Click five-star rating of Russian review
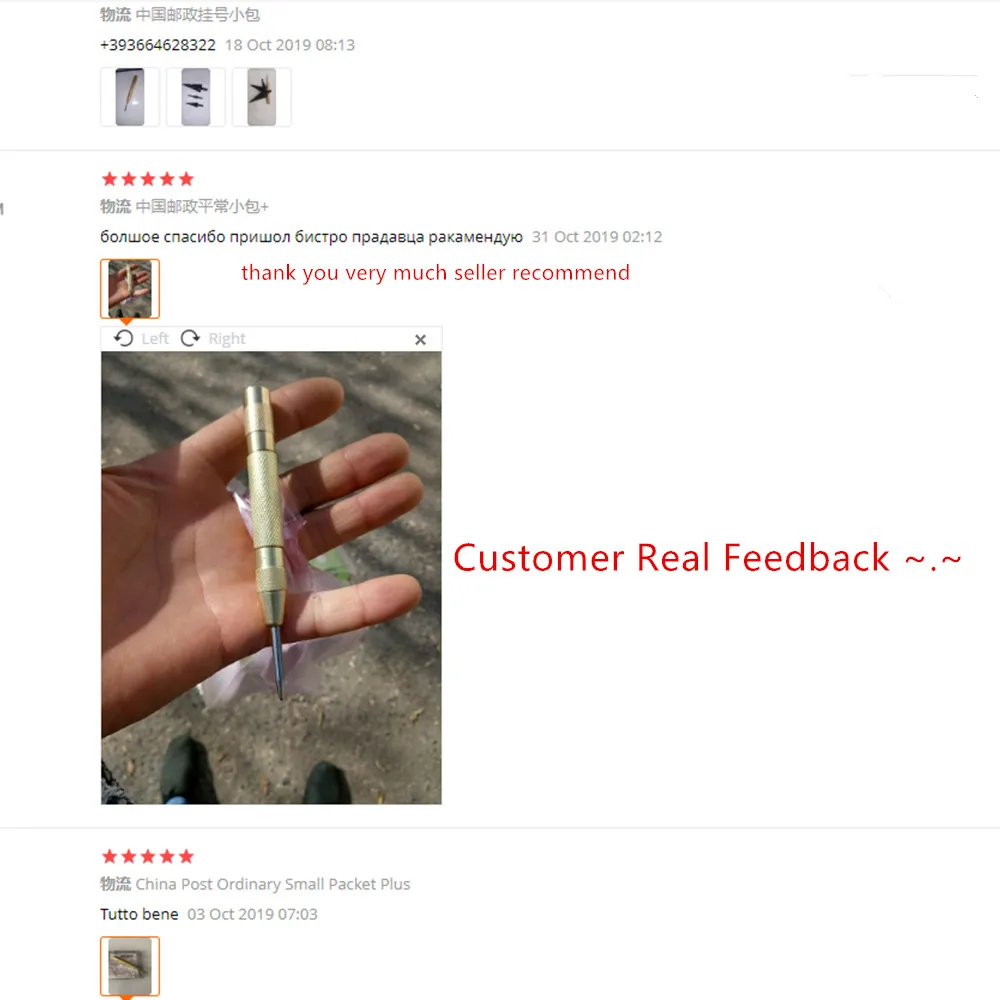 coord(147,179)
